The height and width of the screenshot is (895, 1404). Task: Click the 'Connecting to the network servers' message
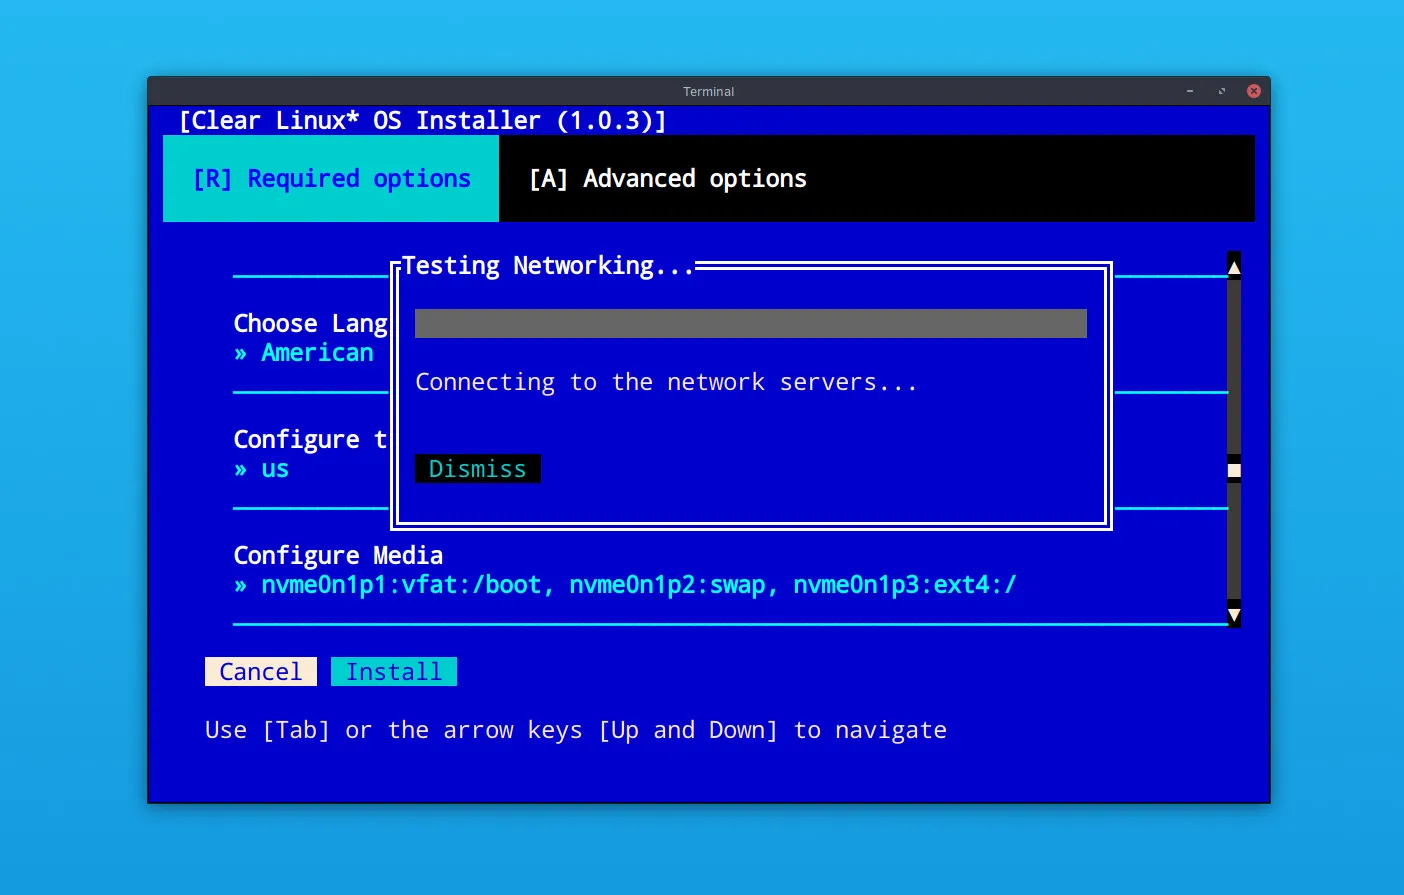pos(666,383)
